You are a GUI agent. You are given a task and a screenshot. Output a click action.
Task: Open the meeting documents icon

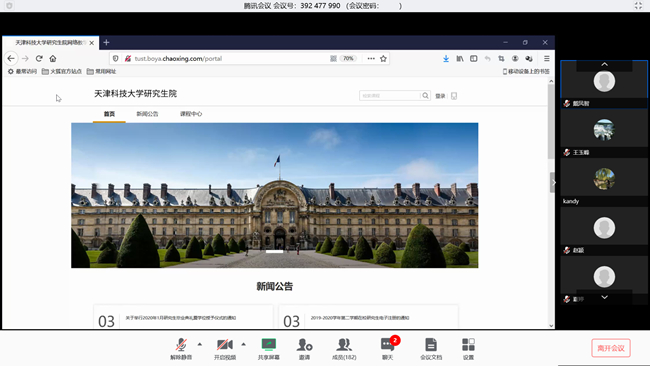[431, 344]
